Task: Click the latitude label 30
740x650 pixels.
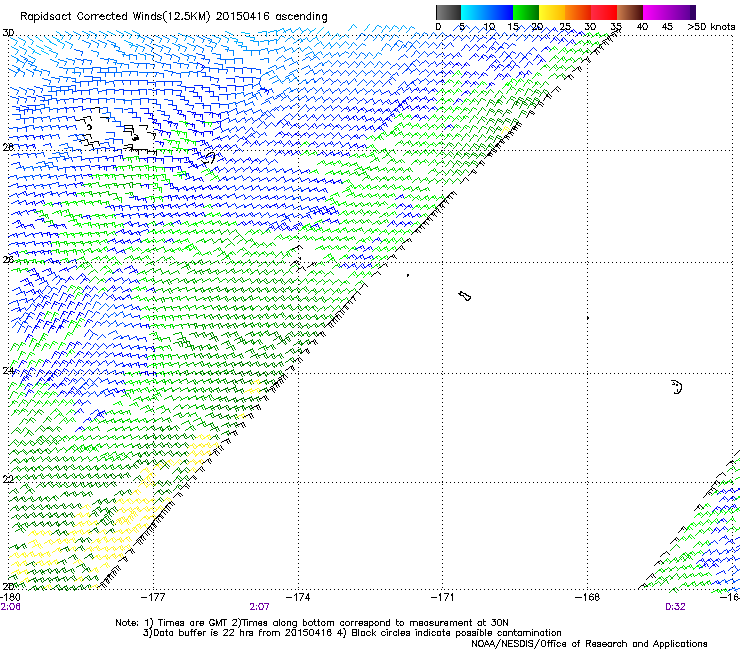Action: tap(8, 33)
